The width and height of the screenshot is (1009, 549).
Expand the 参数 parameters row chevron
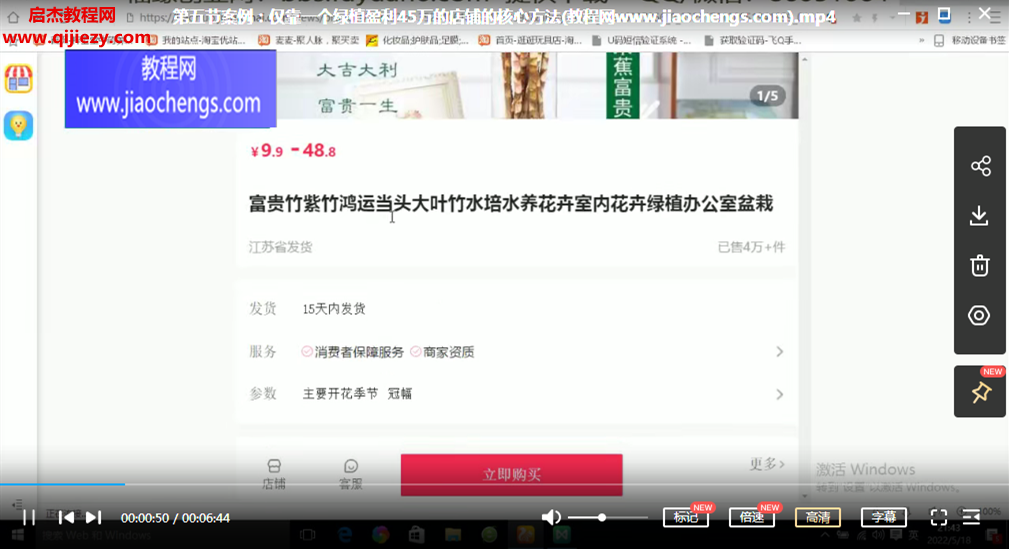pyautogui.click(x=779, y=394)
